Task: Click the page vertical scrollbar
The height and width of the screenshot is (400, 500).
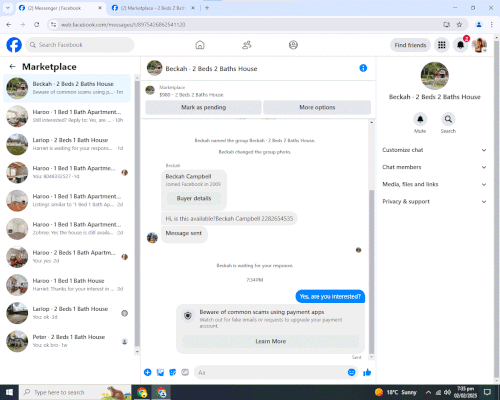Action: pos(496,209)
